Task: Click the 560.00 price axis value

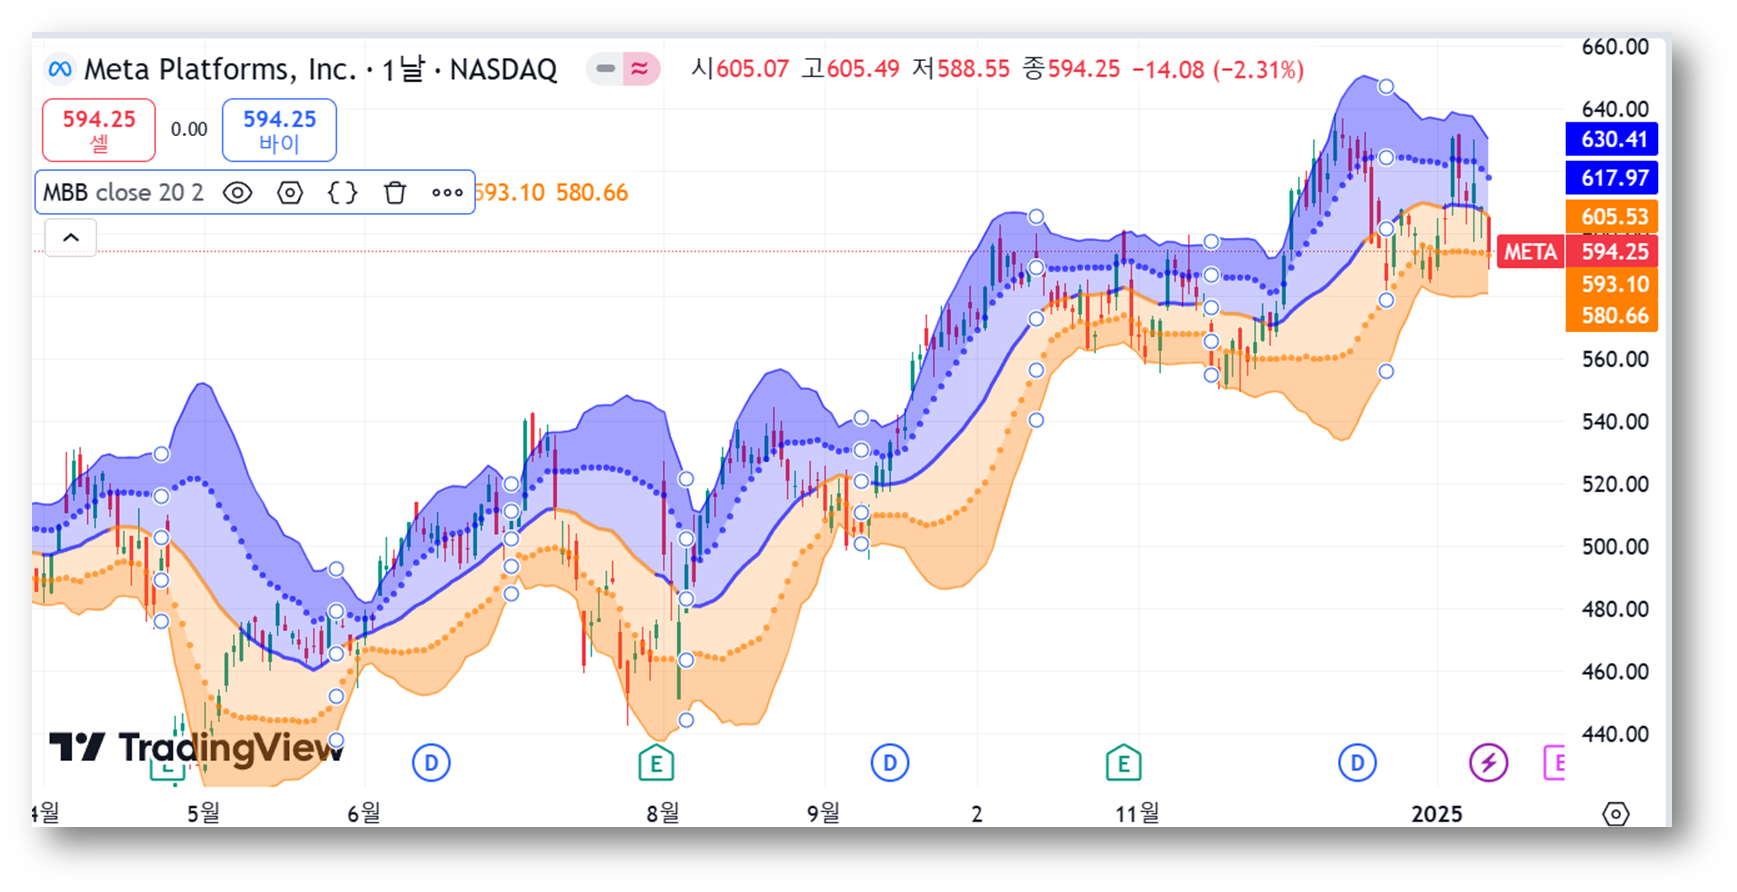Action: point(1615,359)
